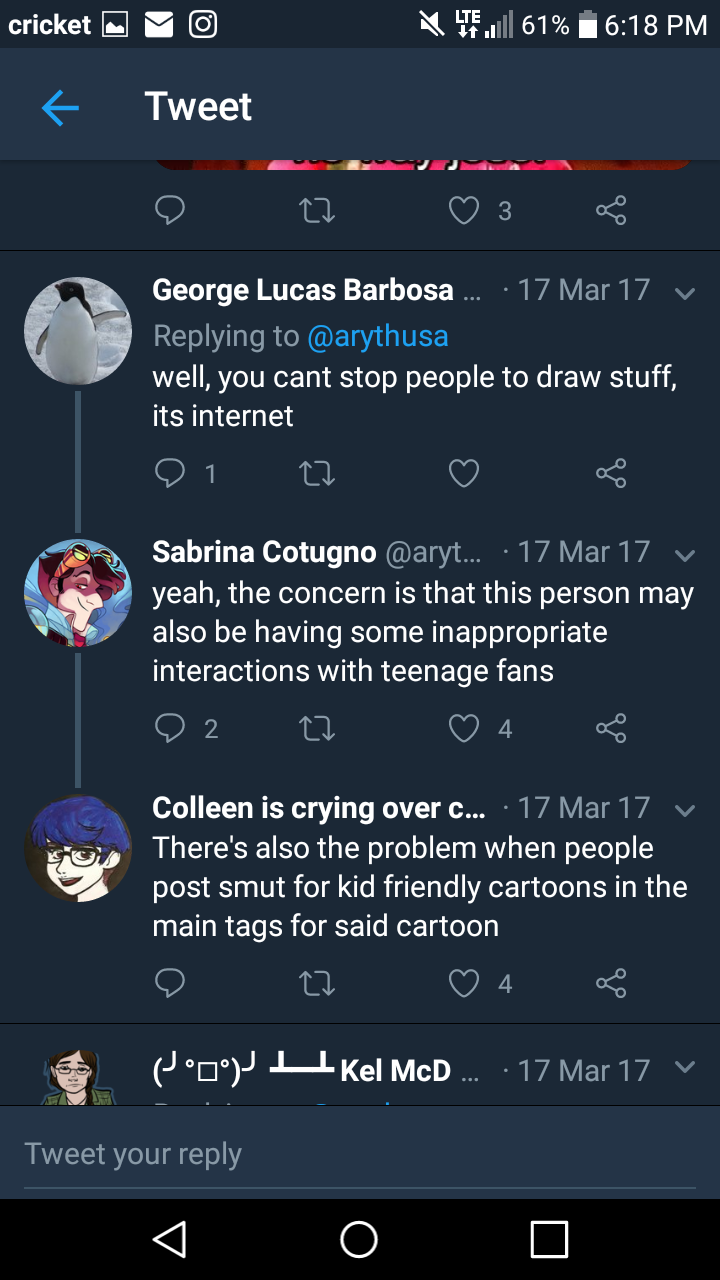Image resolution: width=720 pixels, height=1280 pixels.
Task: Expand options chevron on Colleen's tweet
Action: click(x=685, y=811)
